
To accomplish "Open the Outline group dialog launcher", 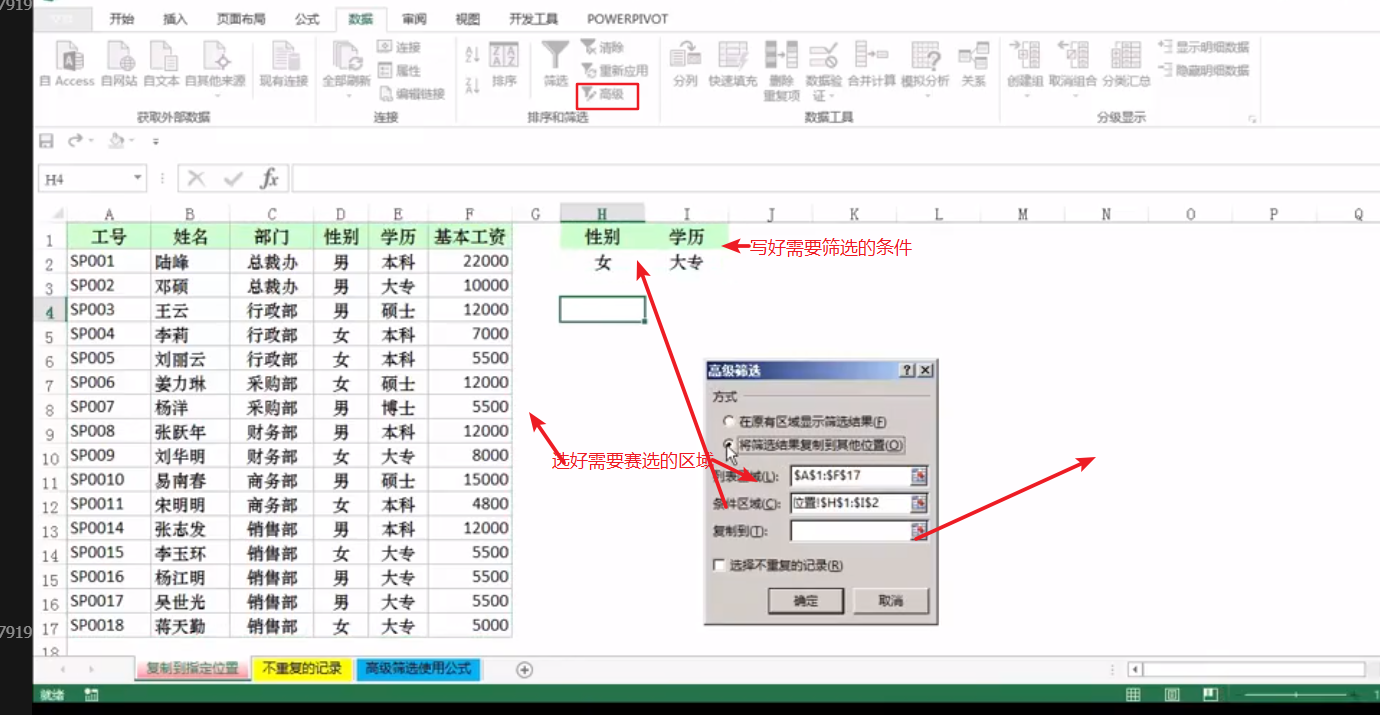I will click(1252, 119).
